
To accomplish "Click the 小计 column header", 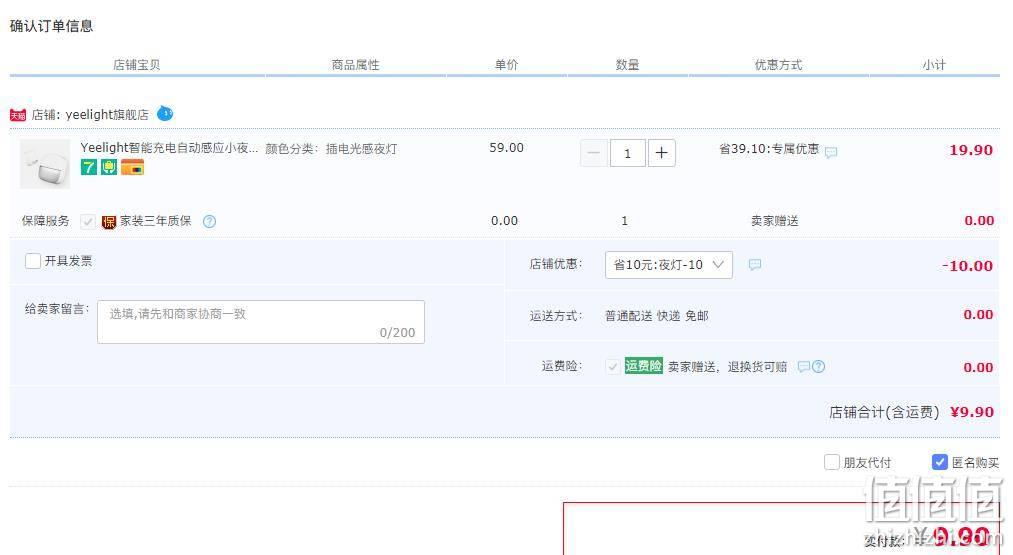I will (934, 65).
